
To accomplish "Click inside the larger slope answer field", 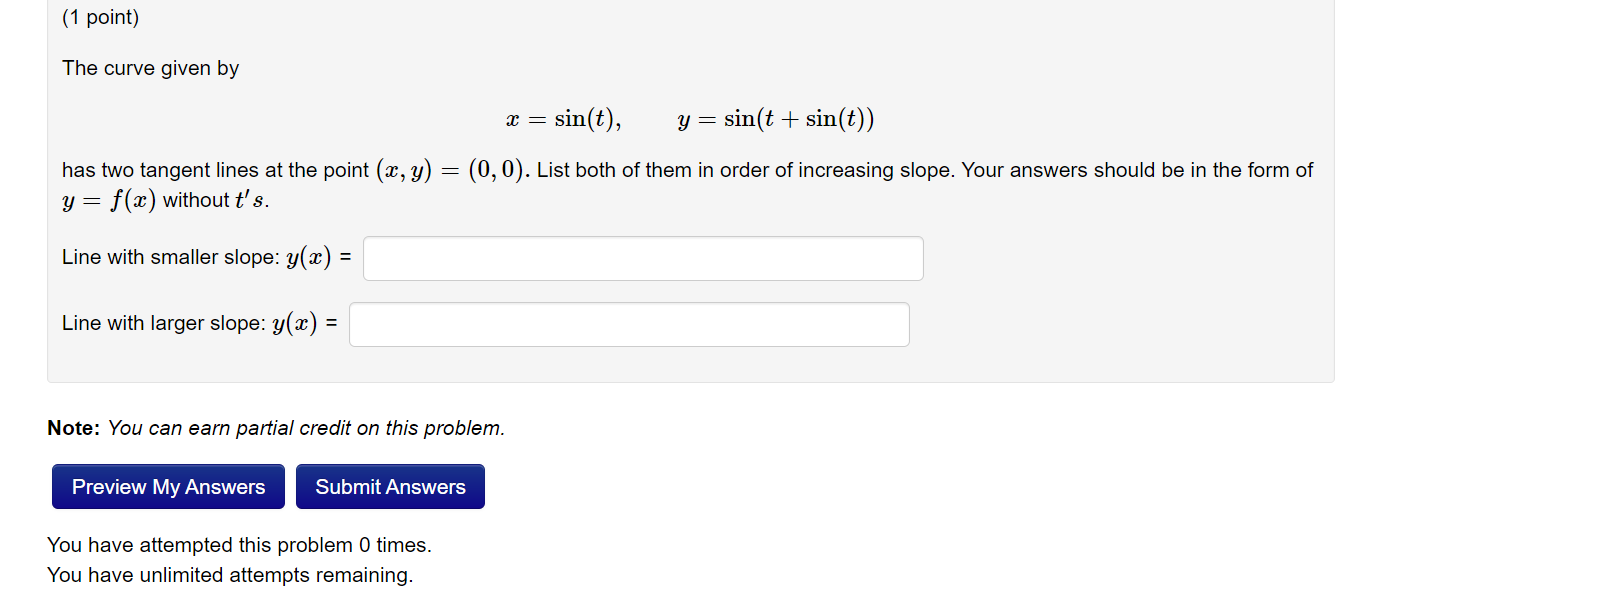I will point(629,324).
